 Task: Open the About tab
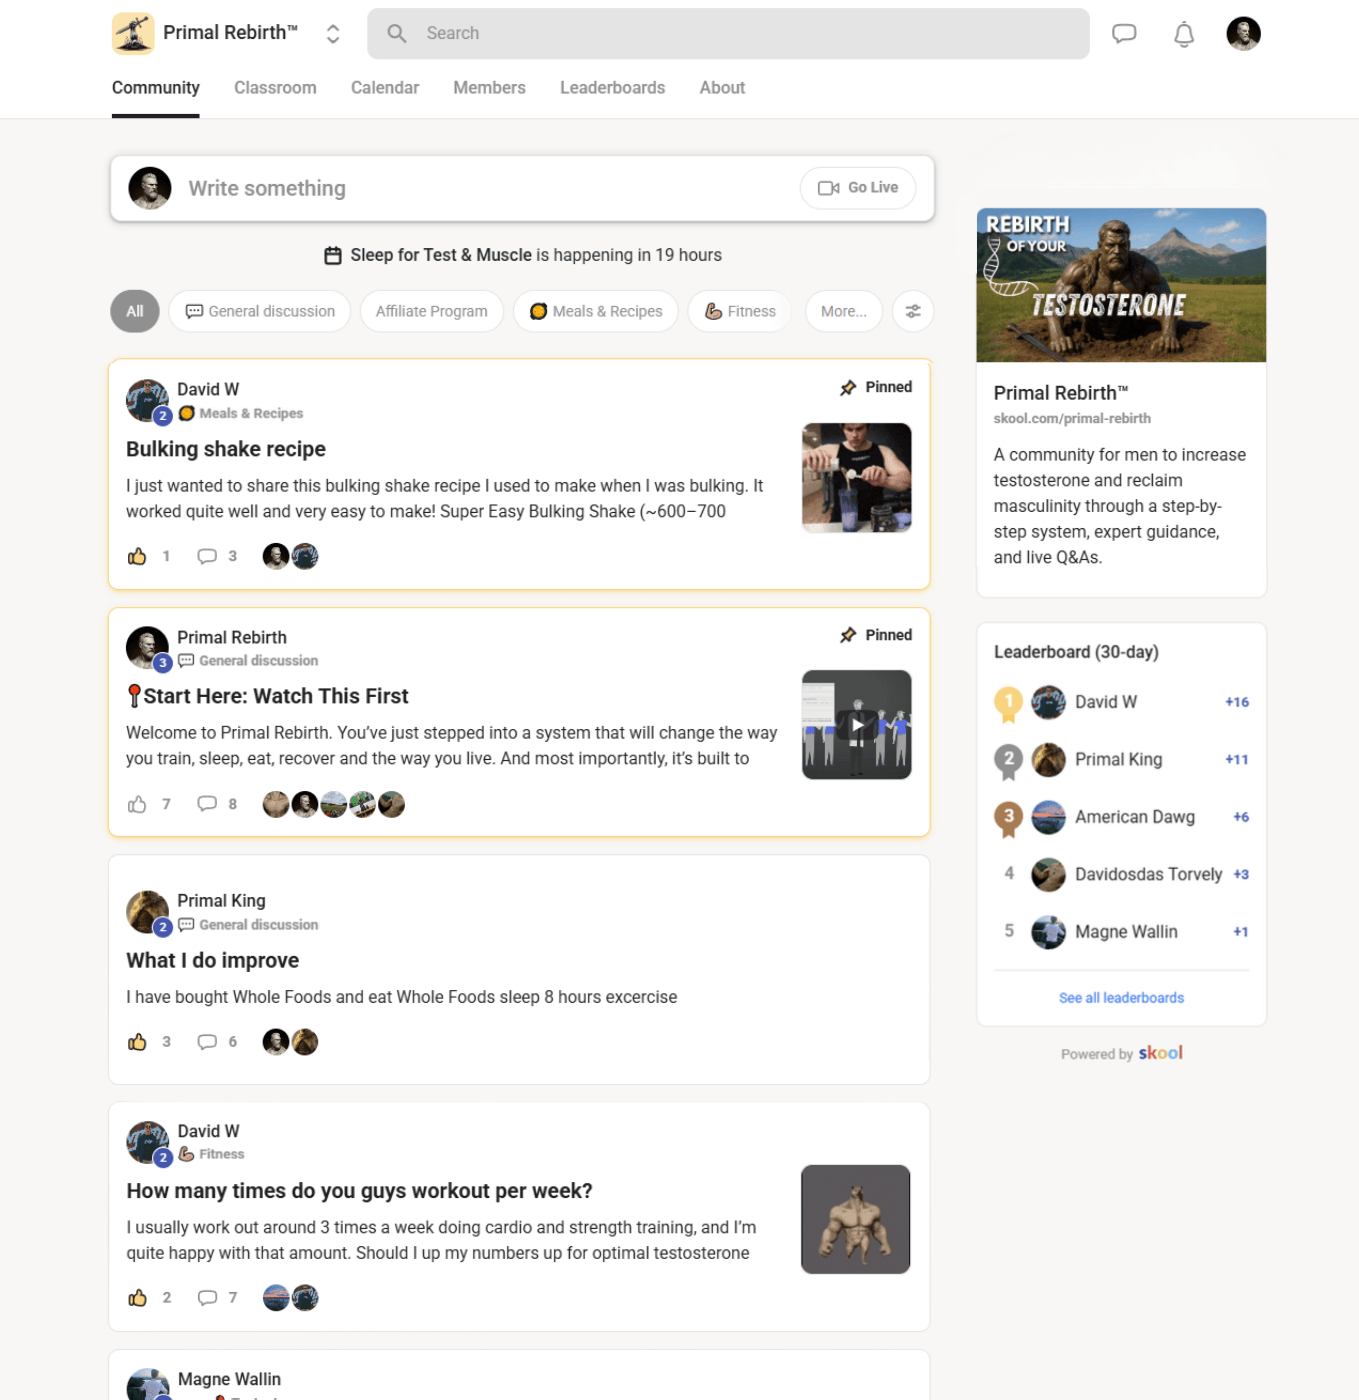point(722,88)
